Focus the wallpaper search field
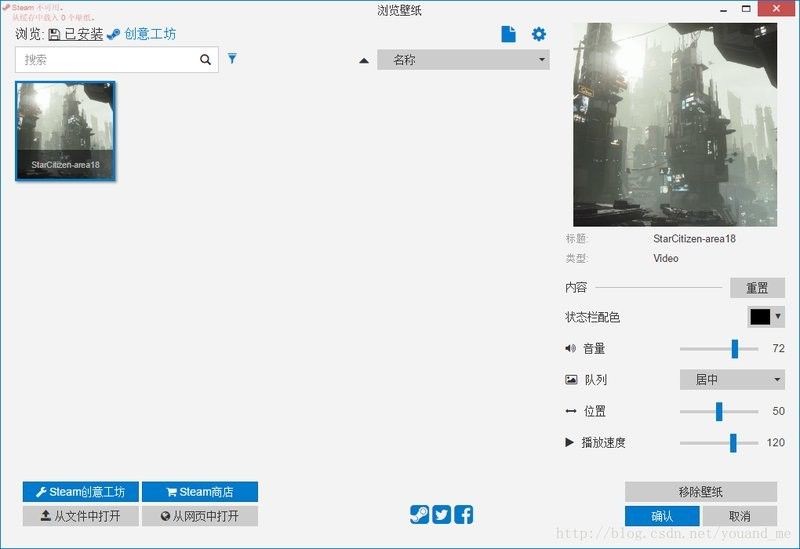The height and width of the screenshot is (549, 800). click(117, 60)
